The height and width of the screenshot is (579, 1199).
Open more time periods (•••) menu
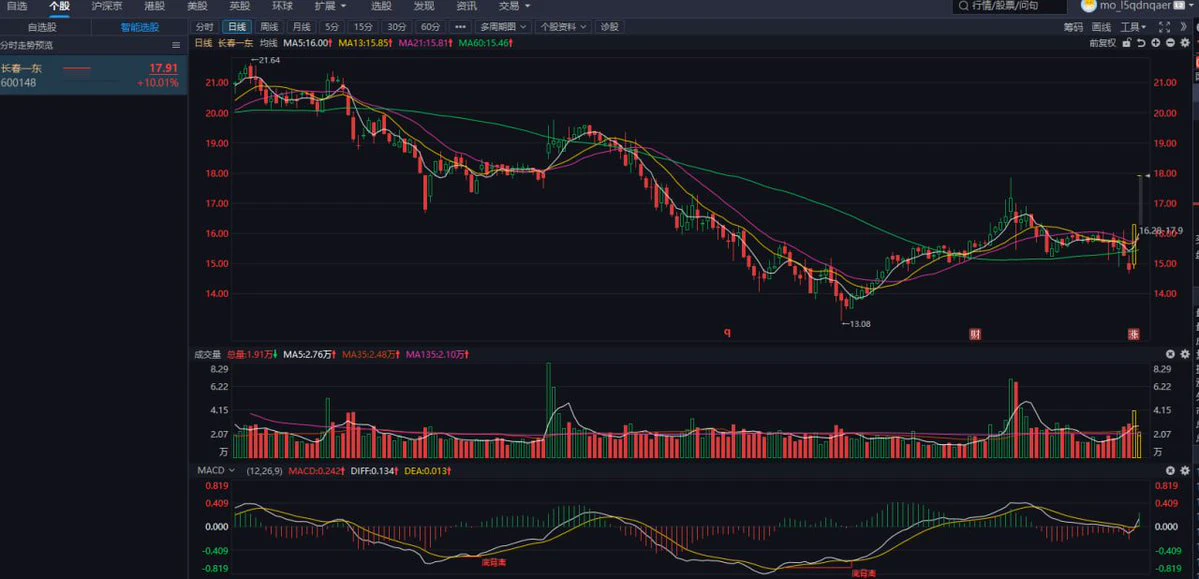(x=460, y=27)
